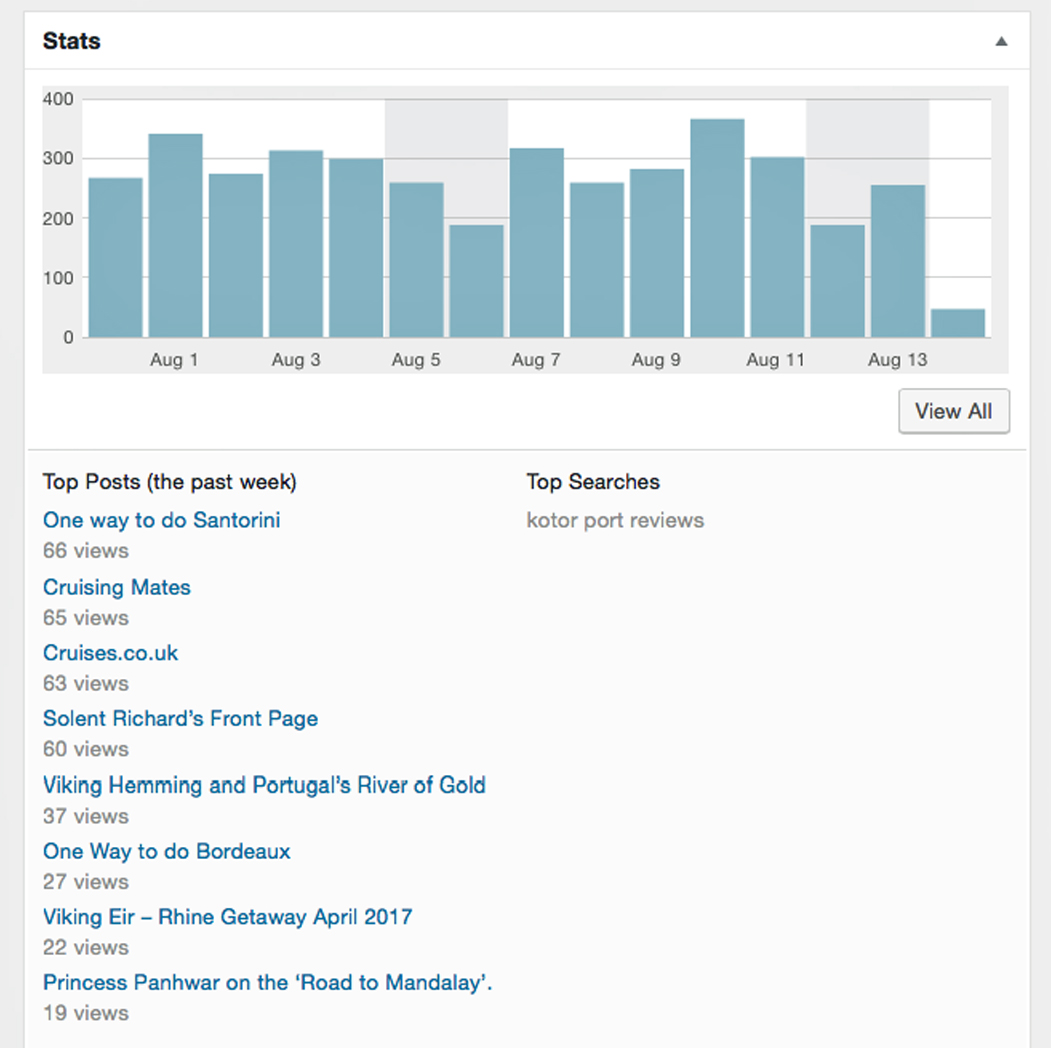Click the View All button

click(953, 411)
